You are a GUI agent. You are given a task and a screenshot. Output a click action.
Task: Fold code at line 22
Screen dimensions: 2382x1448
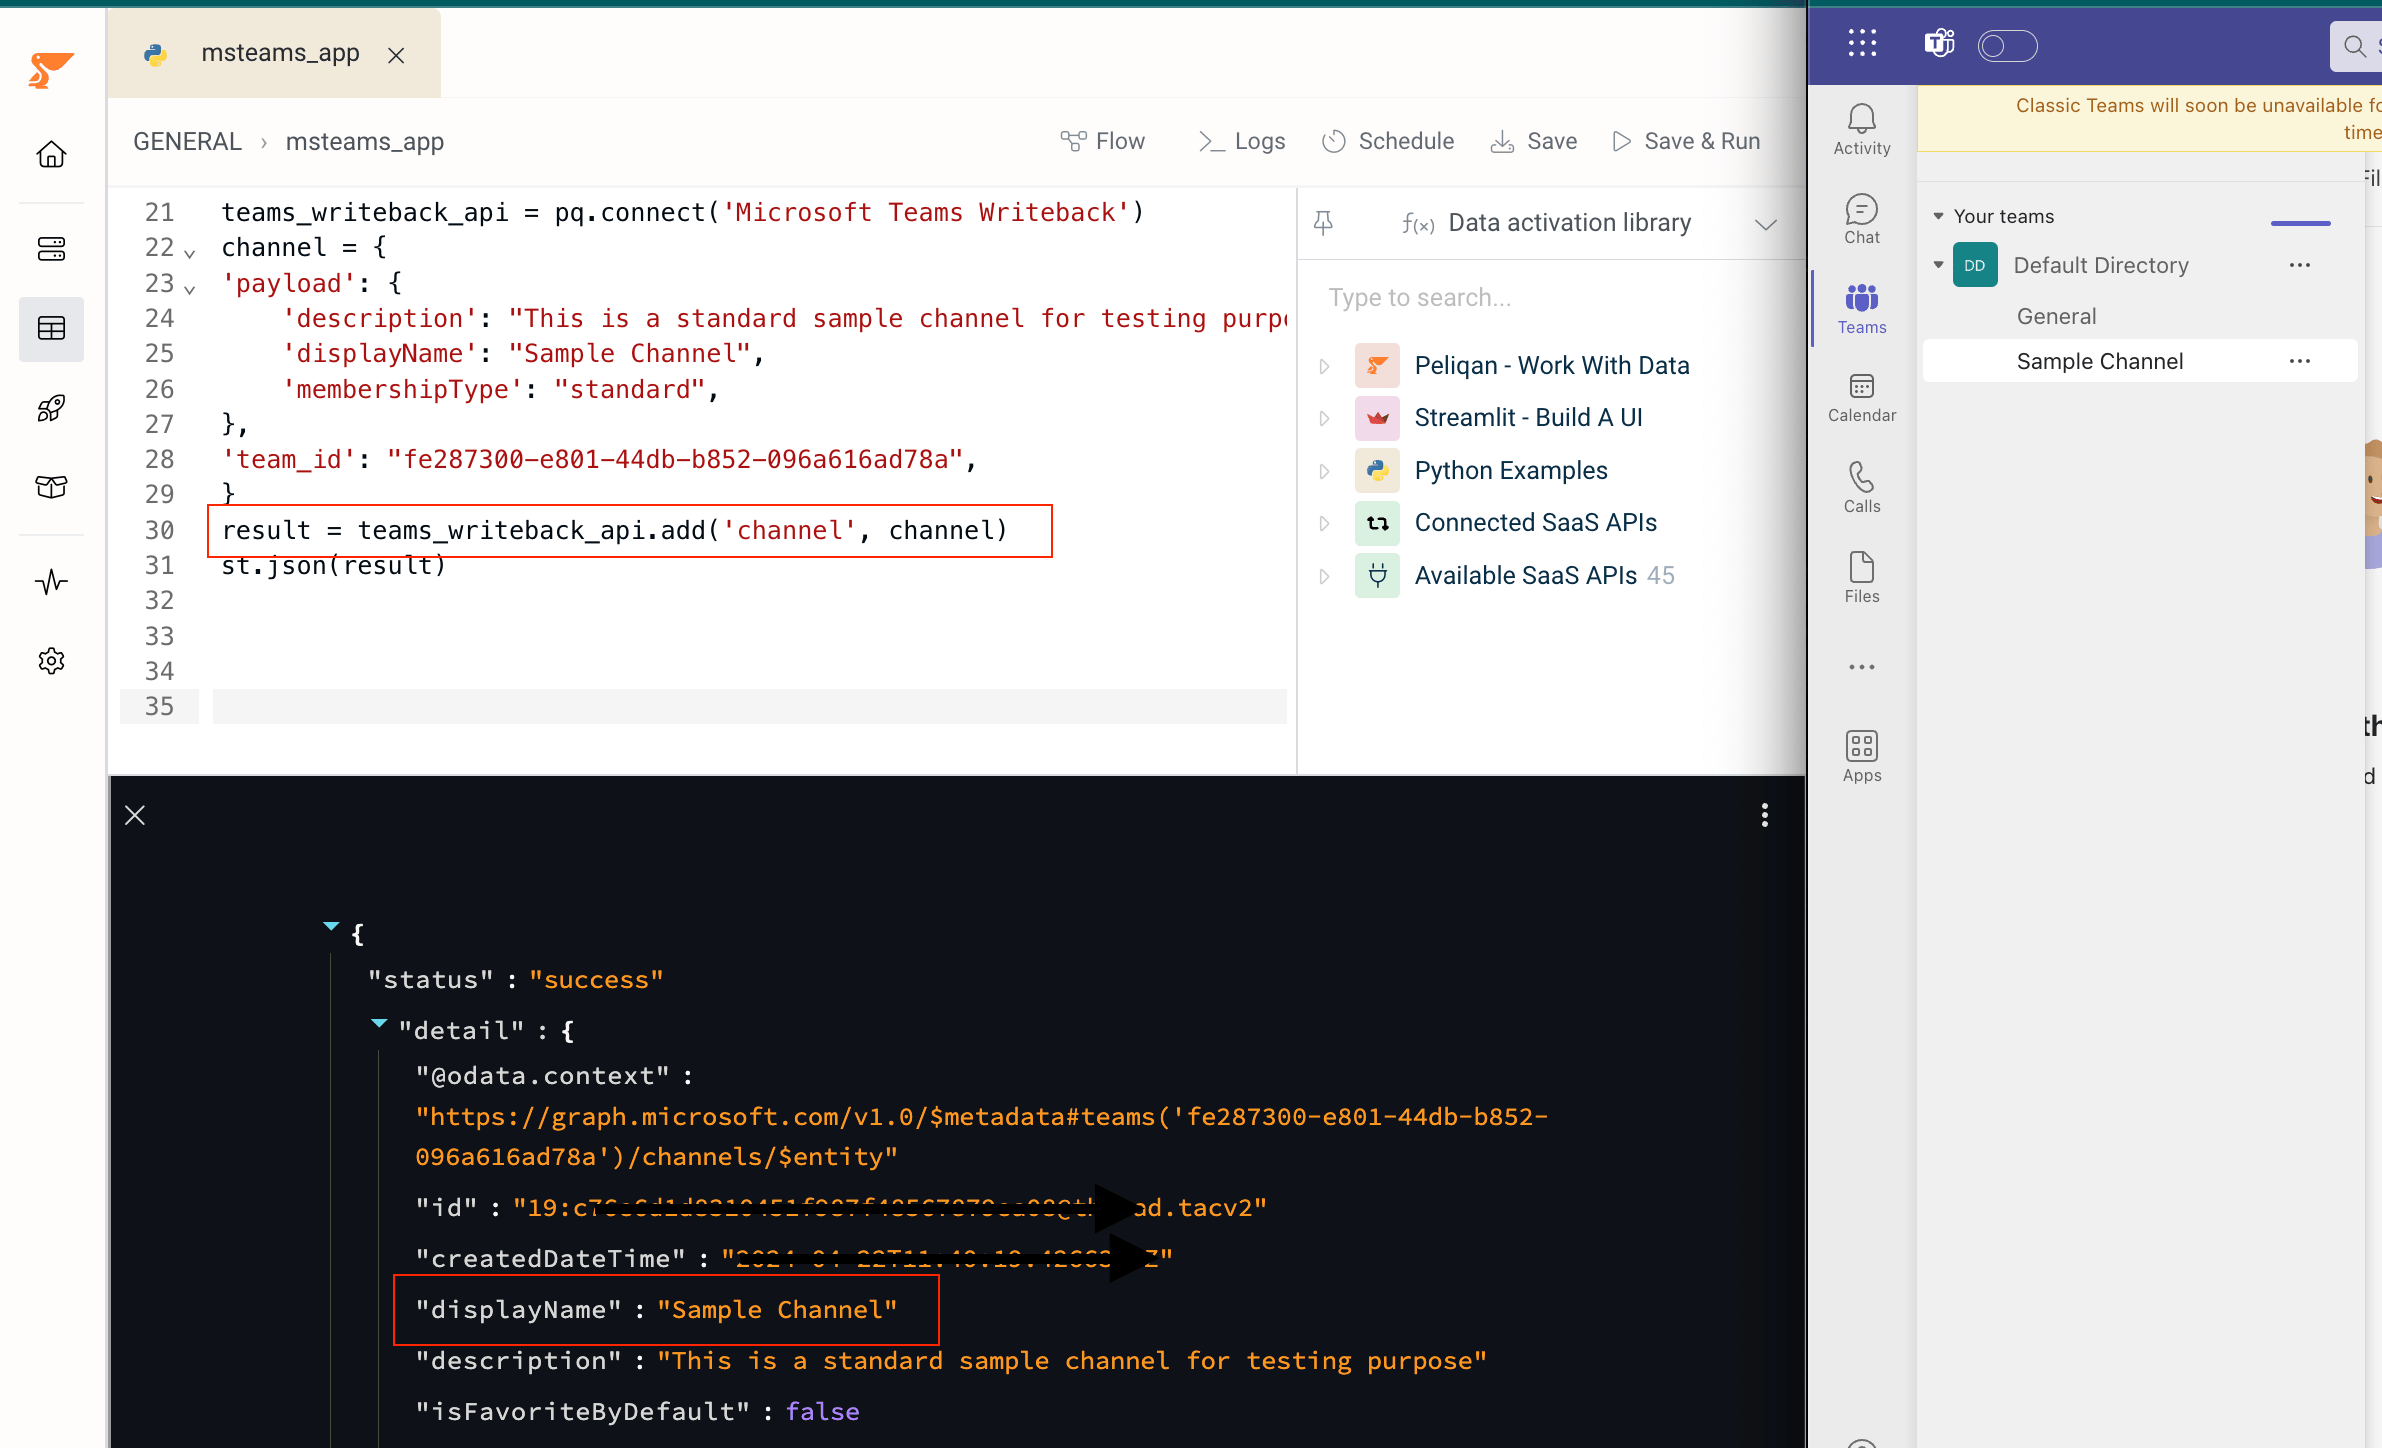pyautogui.click(x=190, y=253)
